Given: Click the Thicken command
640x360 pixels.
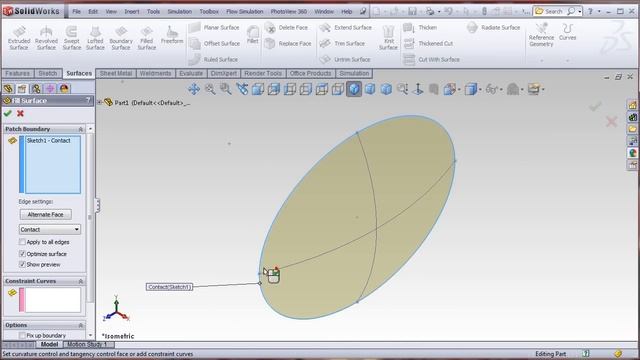Looking at the screenshot, I should coord(420,27).
